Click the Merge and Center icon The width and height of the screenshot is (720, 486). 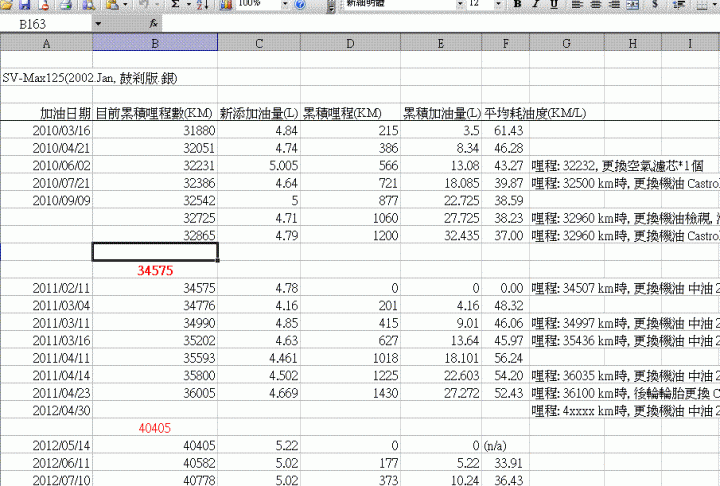click(633, 5)
